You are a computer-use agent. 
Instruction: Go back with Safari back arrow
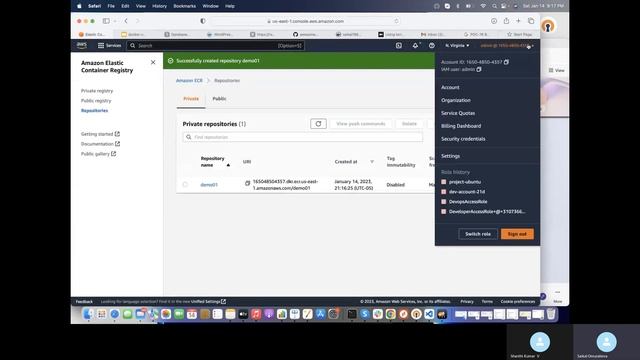tap(126, 21)
